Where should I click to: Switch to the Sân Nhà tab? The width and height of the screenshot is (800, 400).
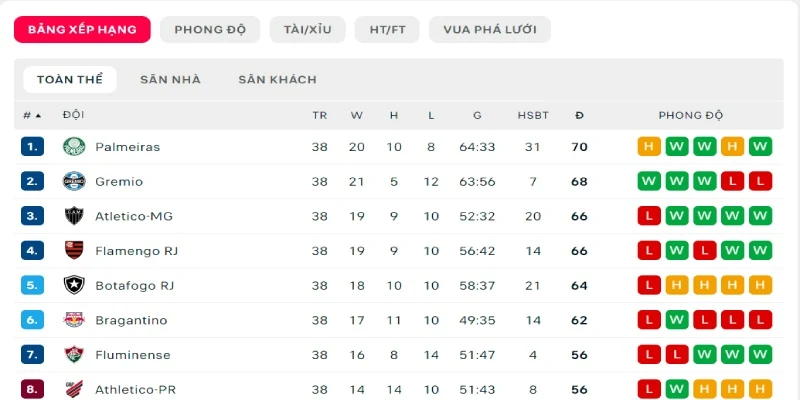click(x=170, y=80)
